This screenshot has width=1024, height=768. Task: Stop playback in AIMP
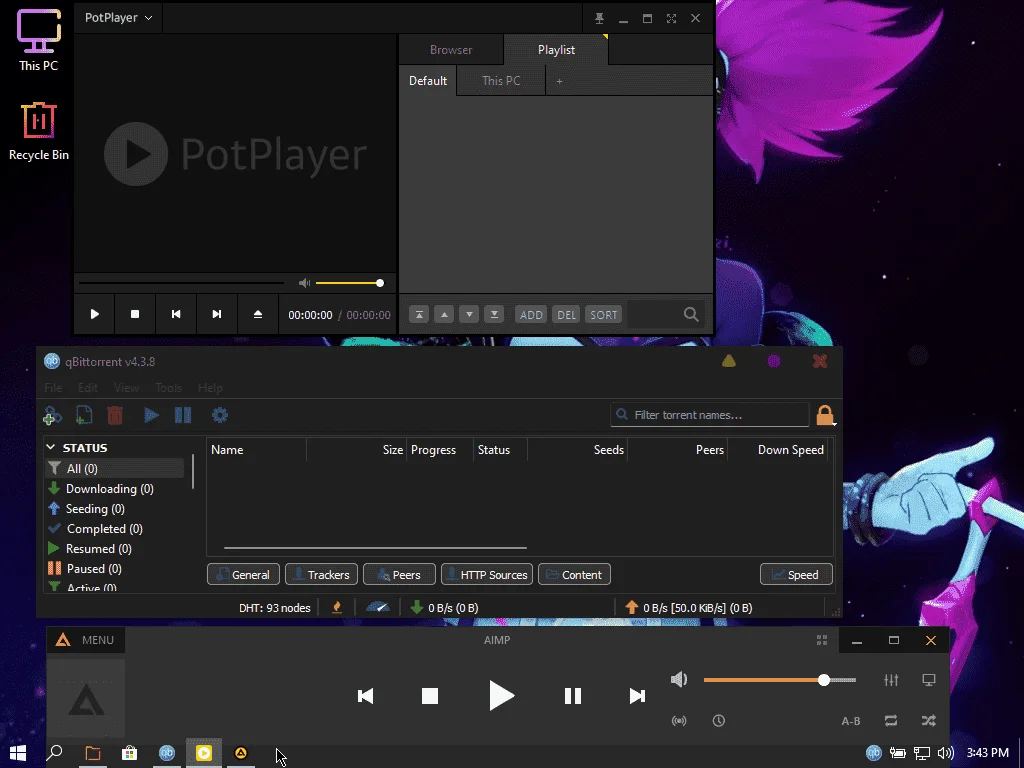430,696
